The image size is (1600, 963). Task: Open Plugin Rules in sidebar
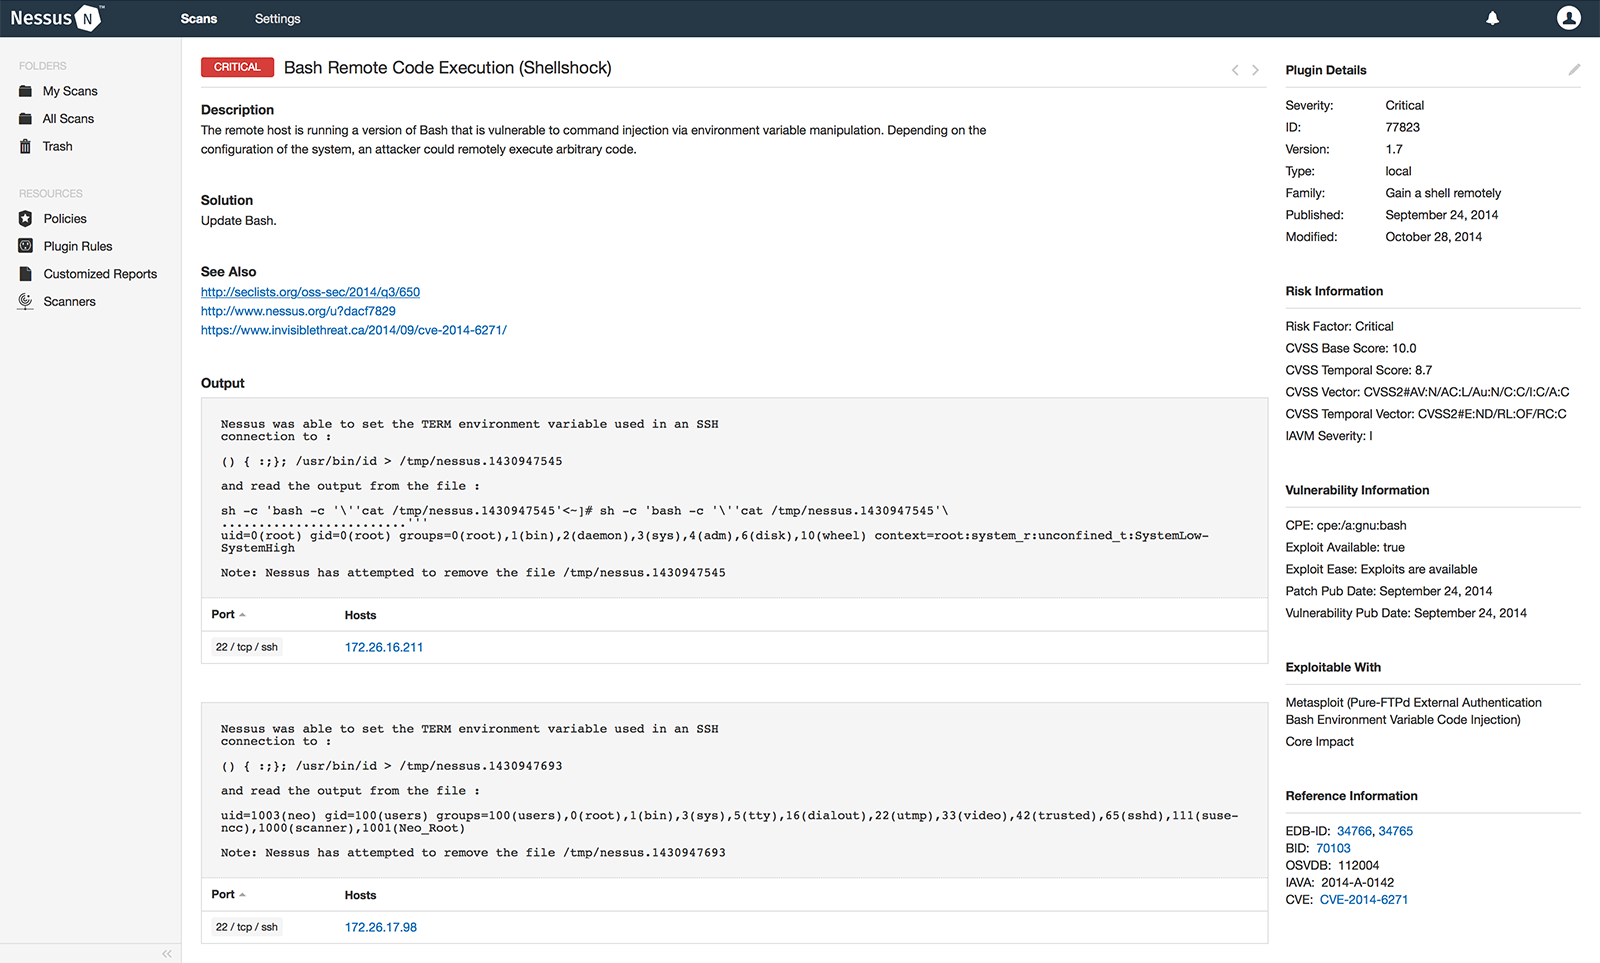coord(77,246)
